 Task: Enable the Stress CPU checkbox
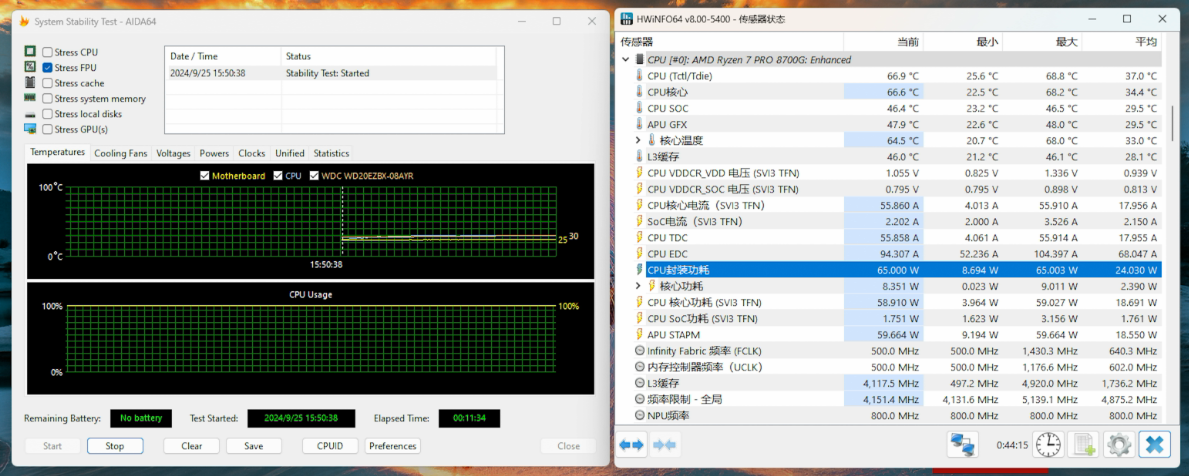click(47, 52)
